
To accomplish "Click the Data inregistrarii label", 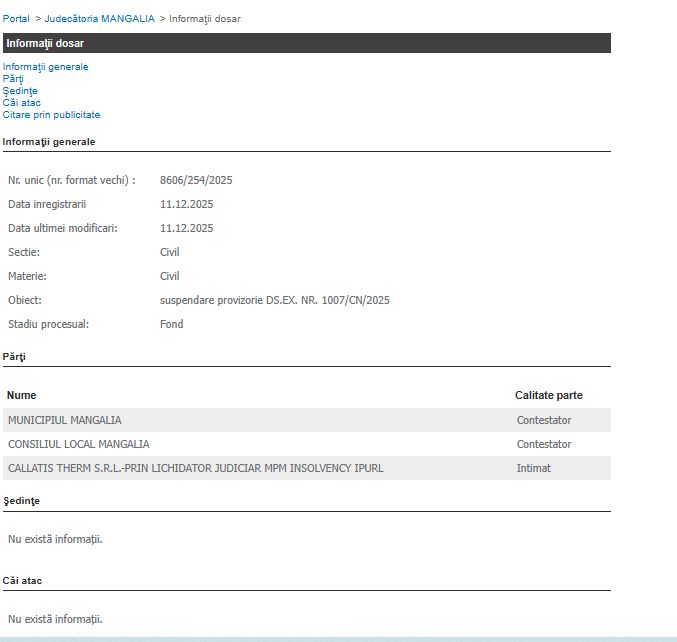I will point(47,204).
